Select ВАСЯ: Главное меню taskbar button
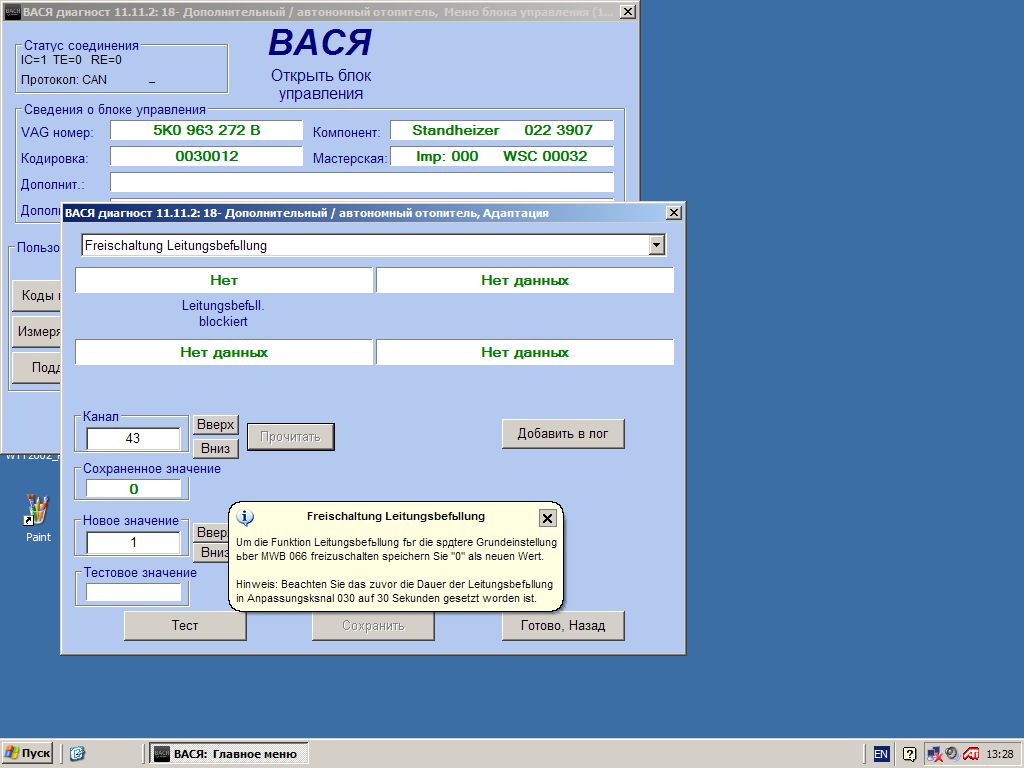The height and width of the screenshot is (768, 1024). [229, 754]
